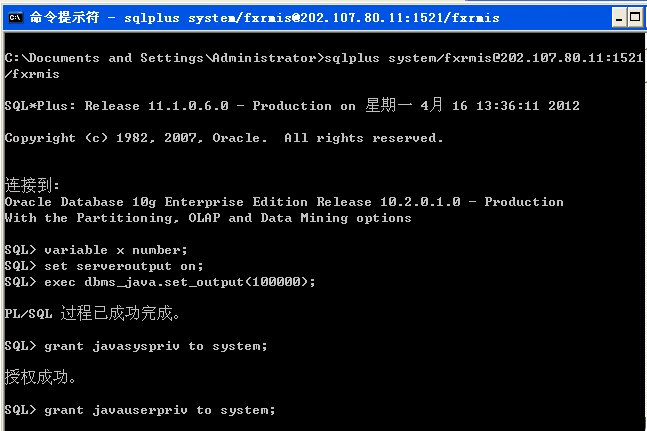
Task: Click the wrapped "/fxrmis" line
Action: pyautogui.click(x=32, y=74)
